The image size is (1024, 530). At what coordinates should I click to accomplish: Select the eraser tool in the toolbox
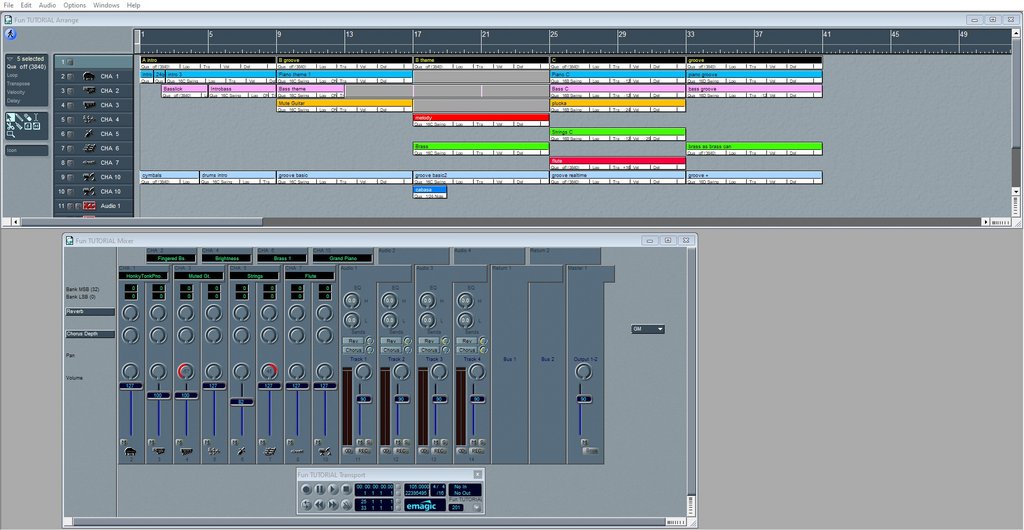(x=28, y=117)
